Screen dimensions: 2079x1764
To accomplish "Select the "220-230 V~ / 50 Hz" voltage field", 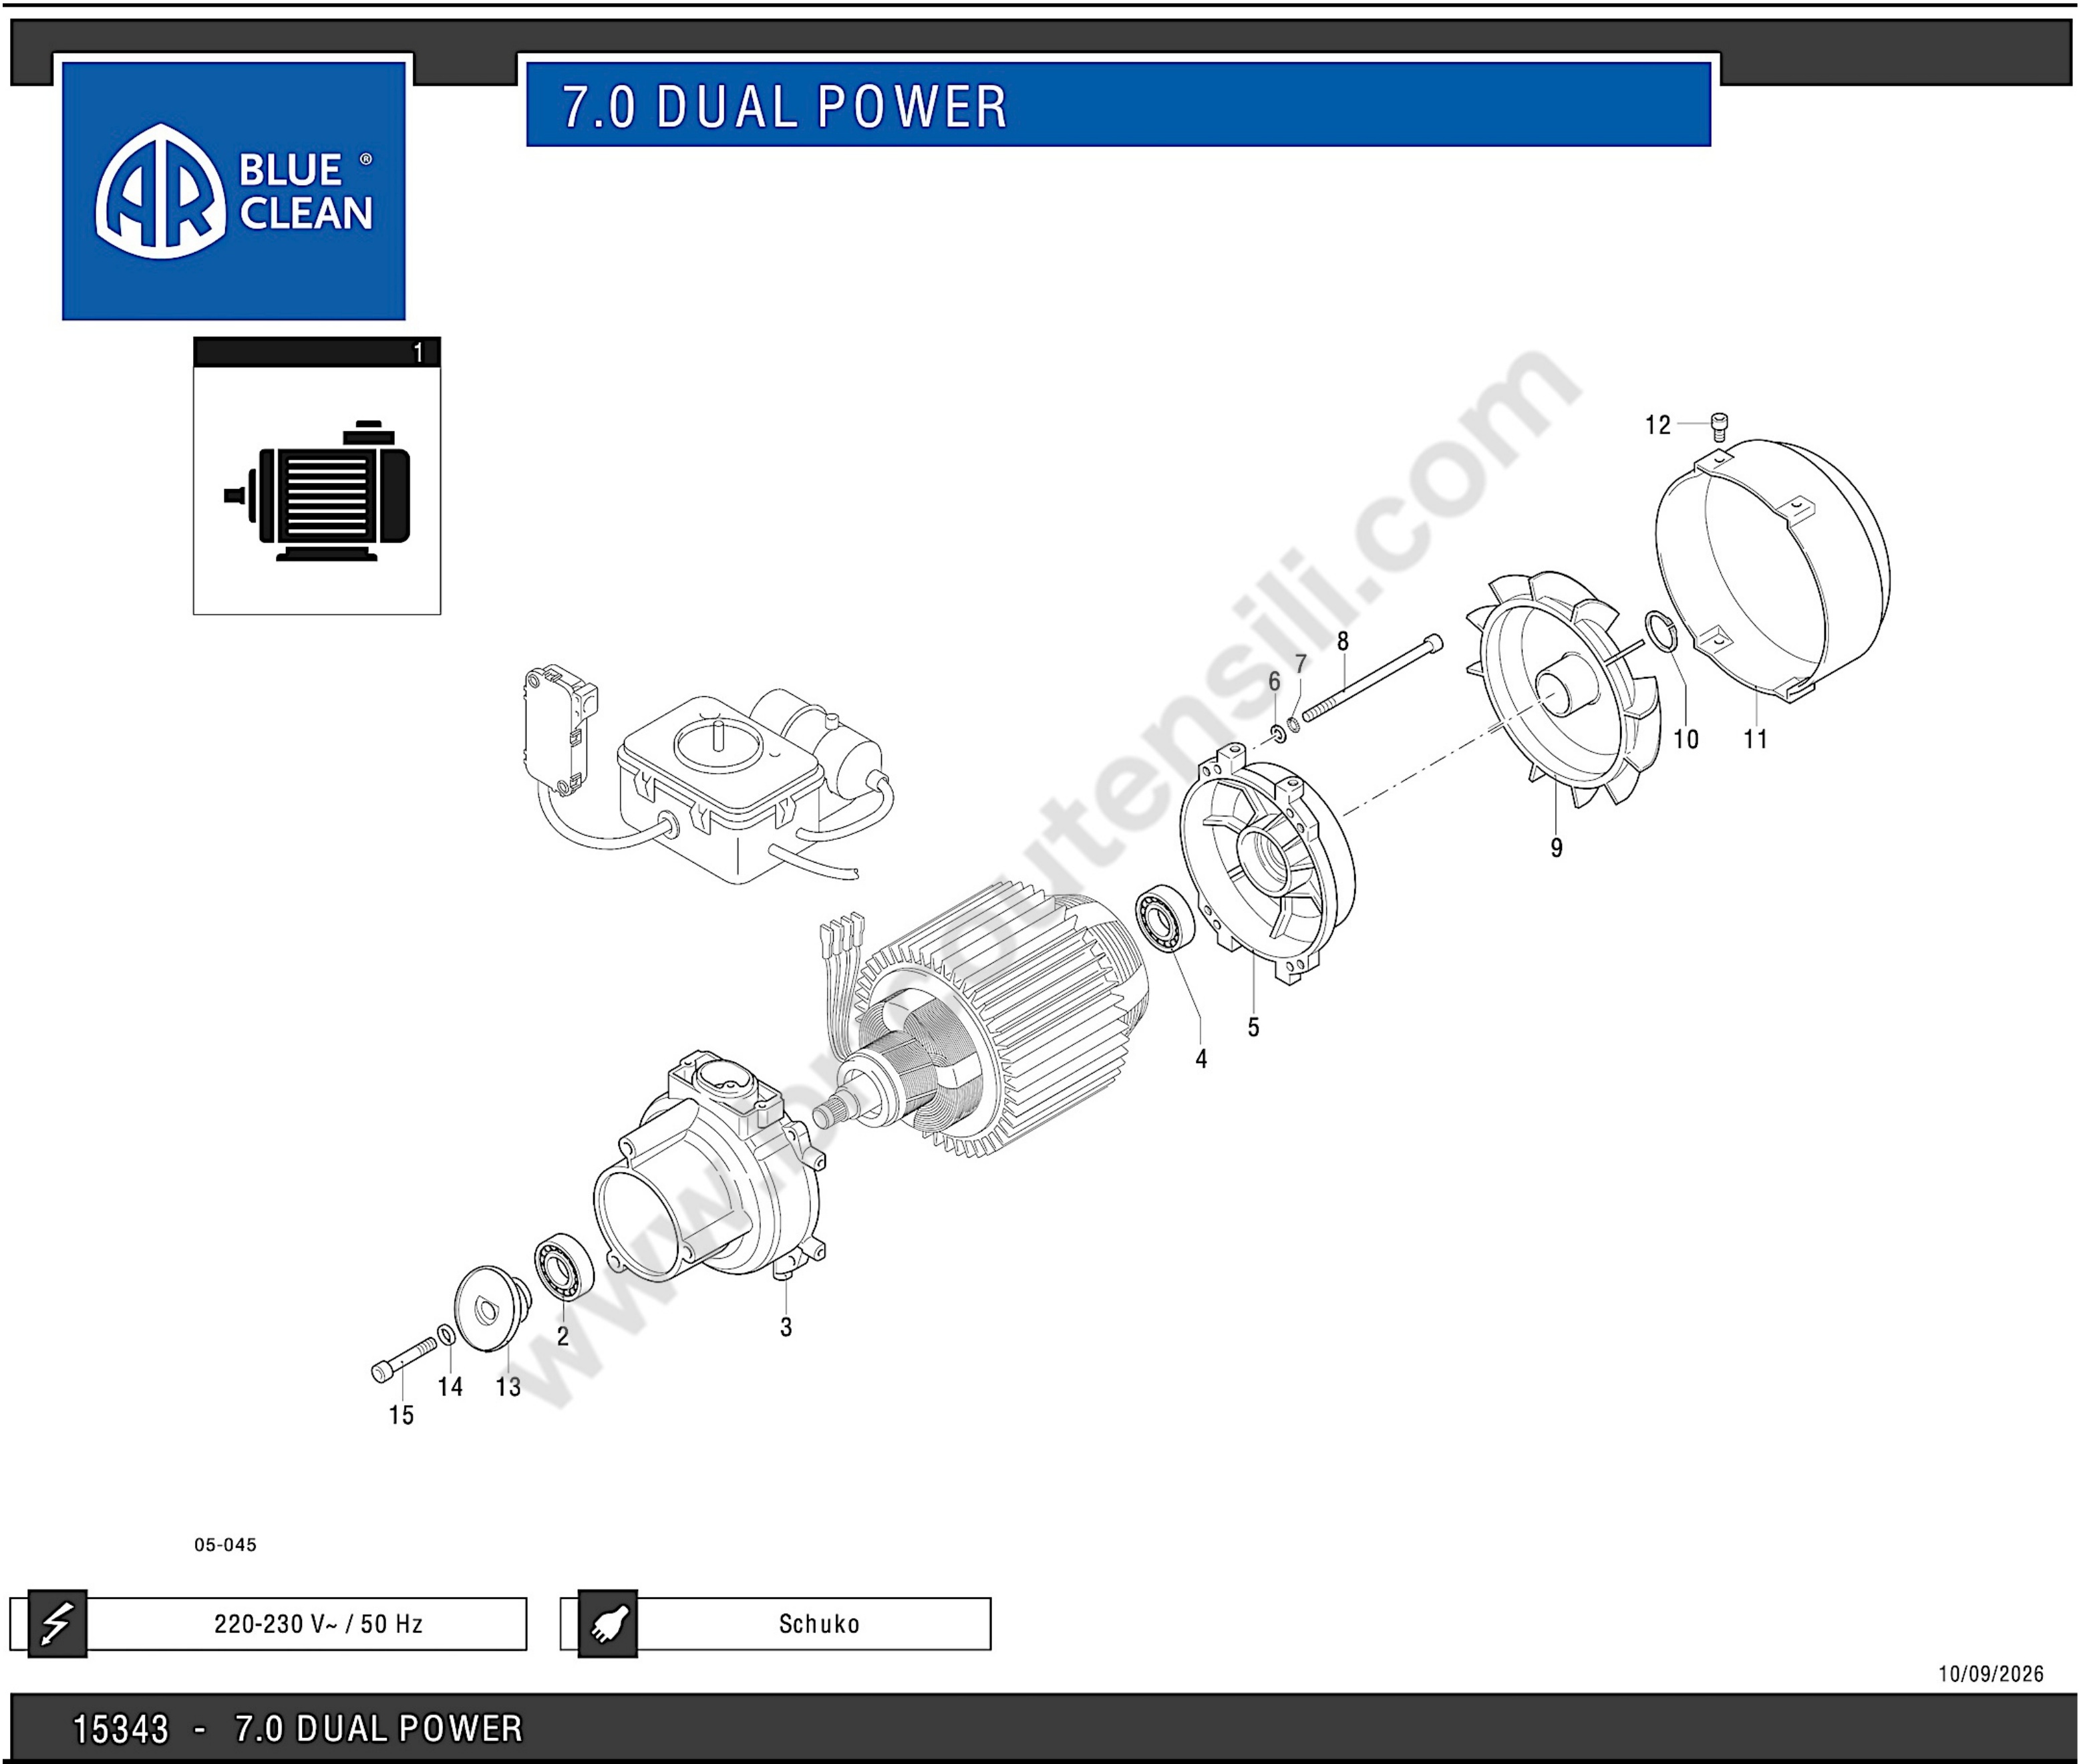I will point(306,1623).
